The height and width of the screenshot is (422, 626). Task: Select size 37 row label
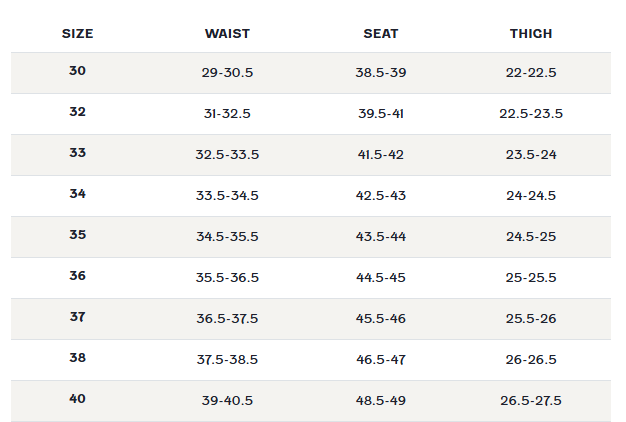[77, 317]
